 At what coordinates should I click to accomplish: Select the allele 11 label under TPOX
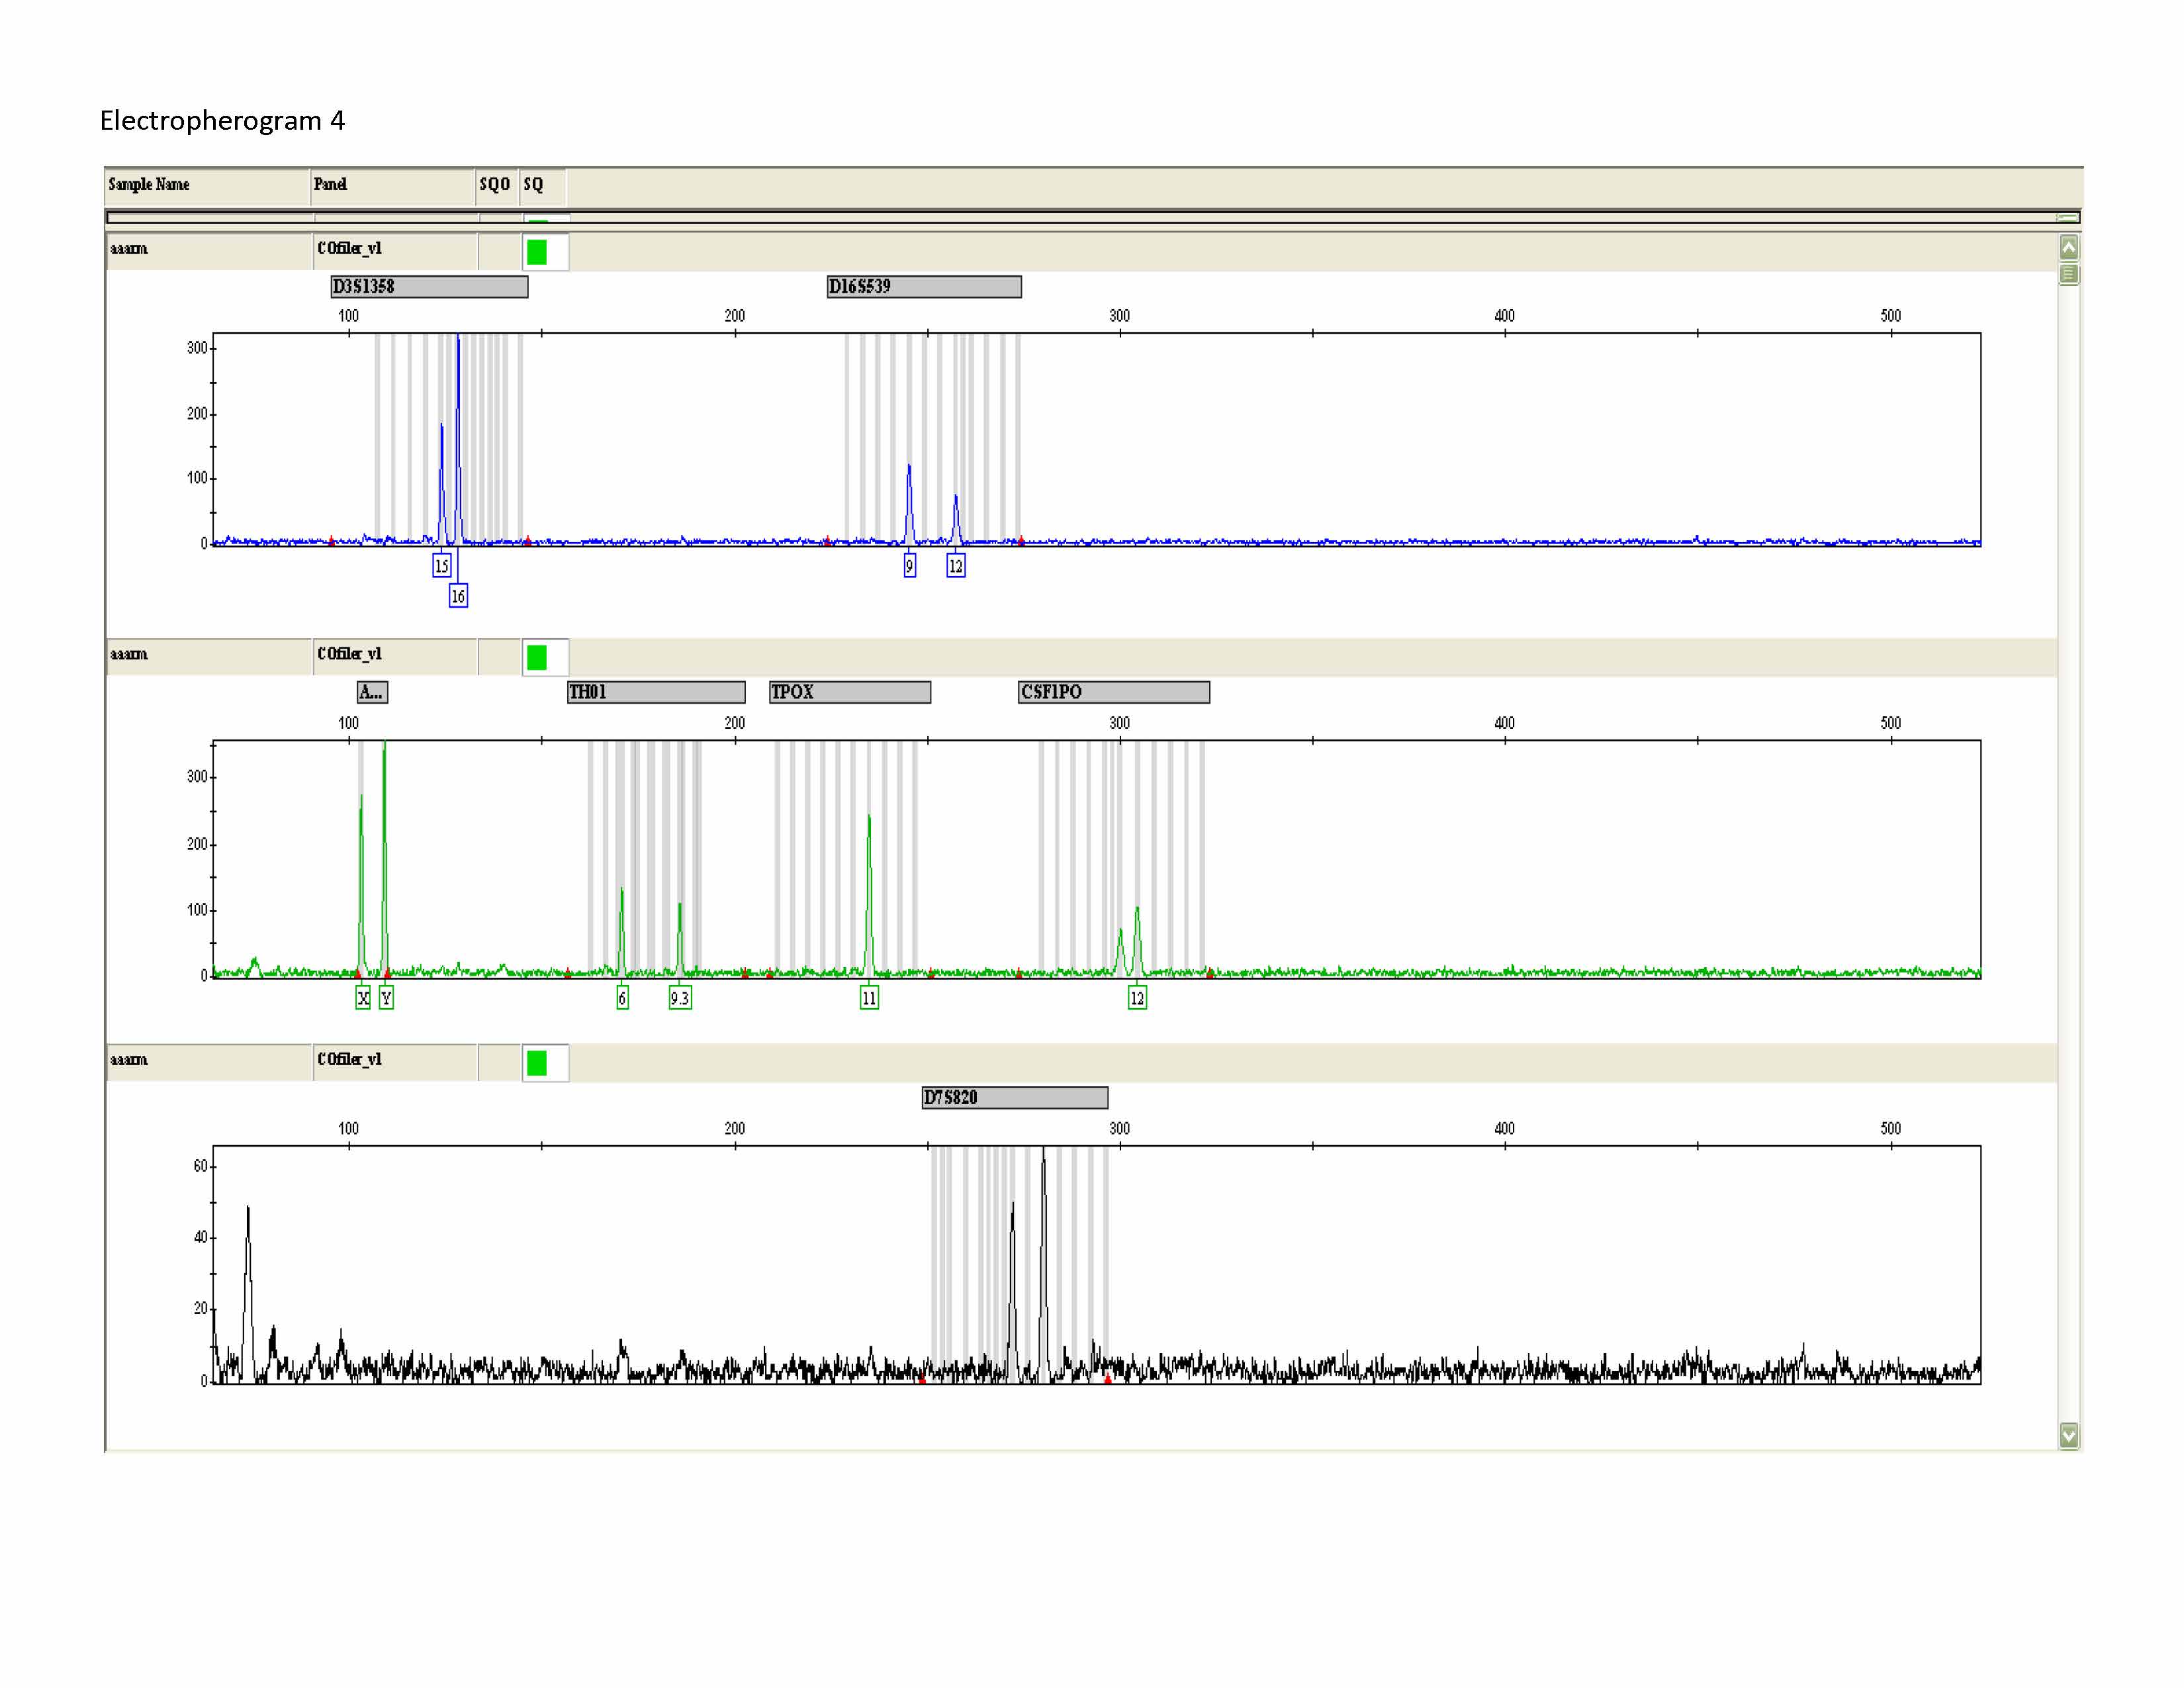pyautogui.click(x=869, y=998)
